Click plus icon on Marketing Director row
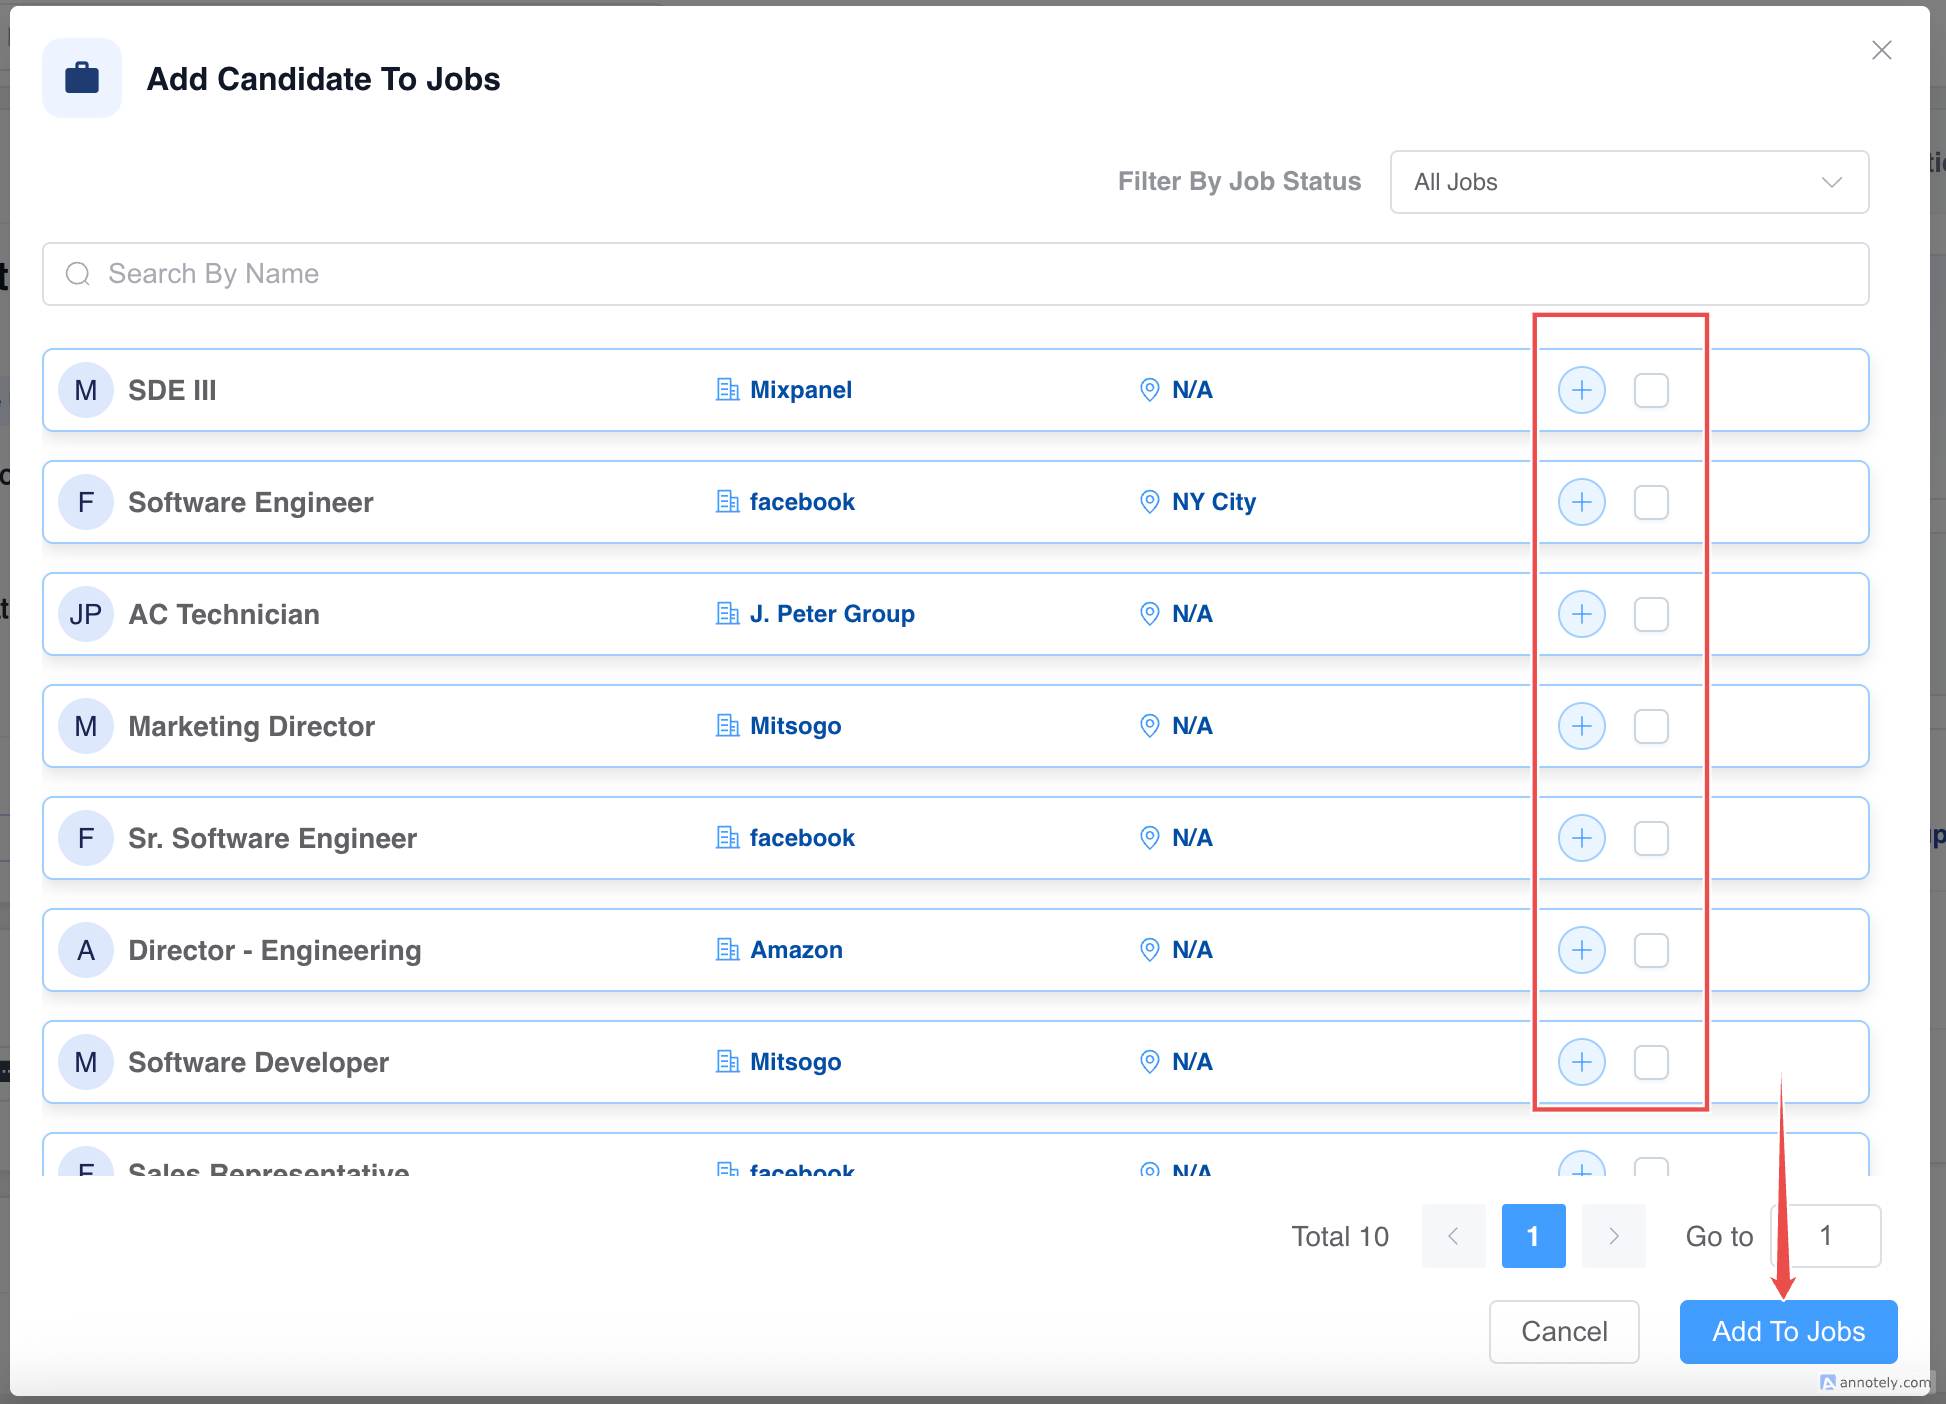 pos(1582,726)
